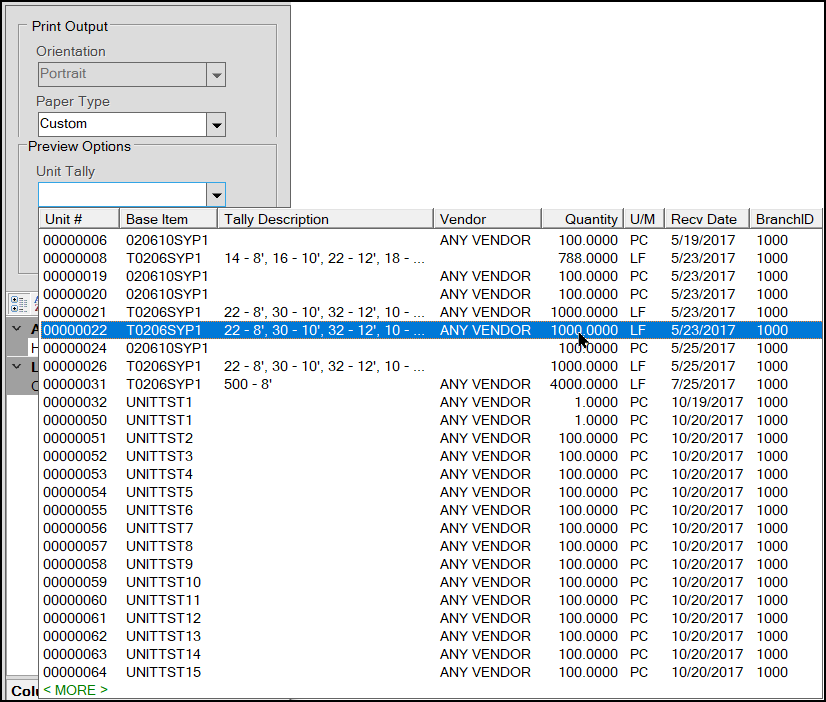Sort by the Unit # column header
Screen dimensions: 826x702
[x=78, y=219]
